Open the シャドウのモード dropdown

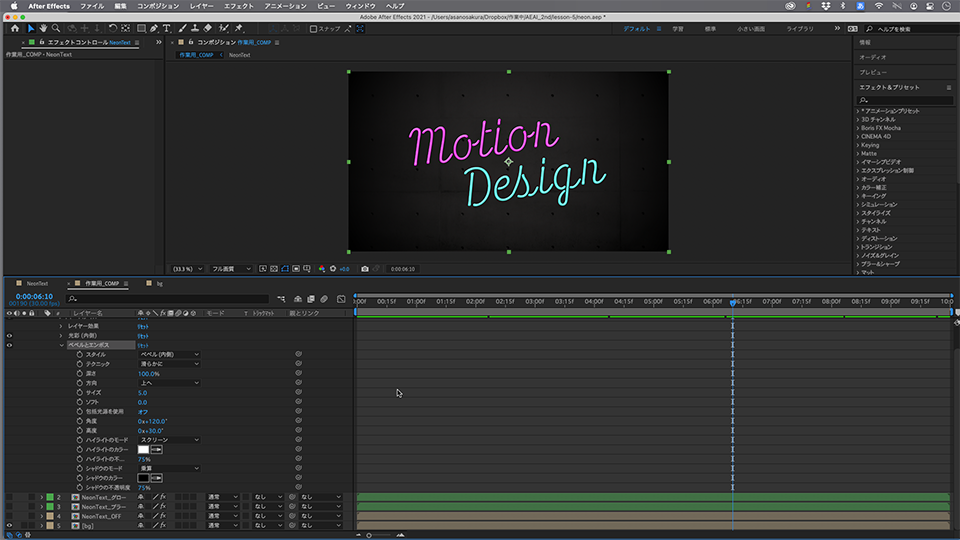pyautogui.click(x=170, y=468)
